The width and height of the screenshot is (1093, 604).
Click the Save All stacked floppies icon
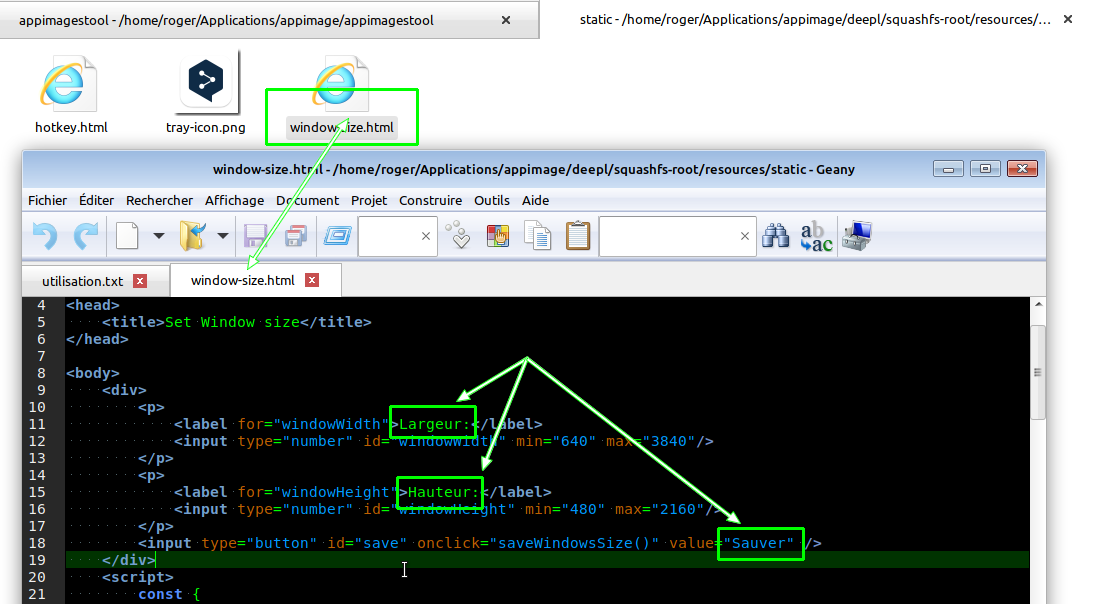[x=295, y=237]
